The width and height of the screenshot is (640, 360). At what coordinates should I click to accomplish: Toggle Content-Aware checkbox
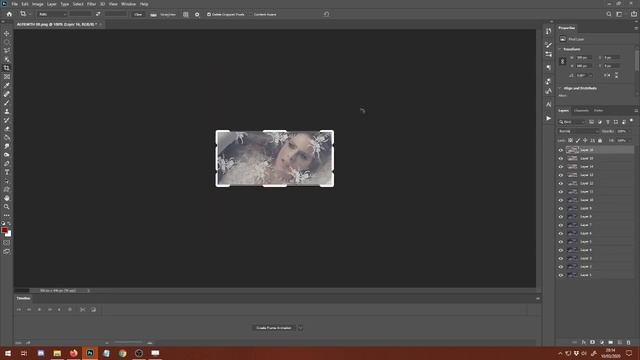251,14
